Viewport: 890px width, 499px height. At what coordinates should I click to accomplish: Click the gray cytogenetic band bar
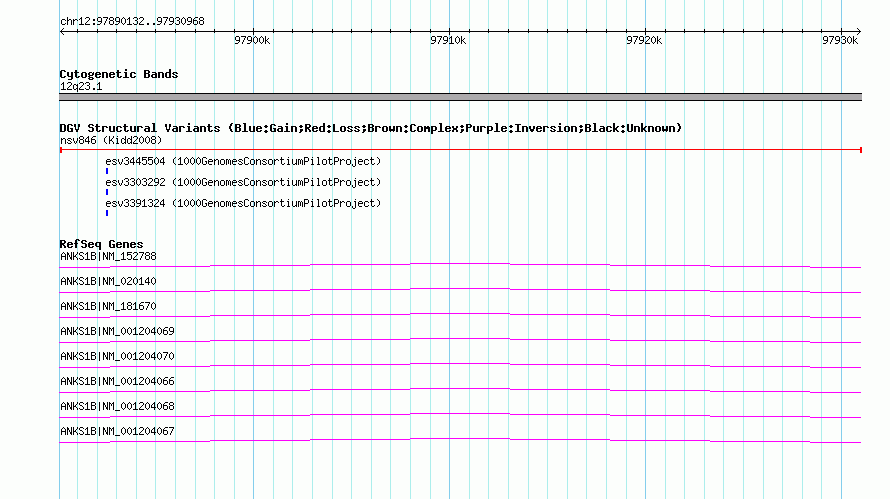(x=460, y=97)
